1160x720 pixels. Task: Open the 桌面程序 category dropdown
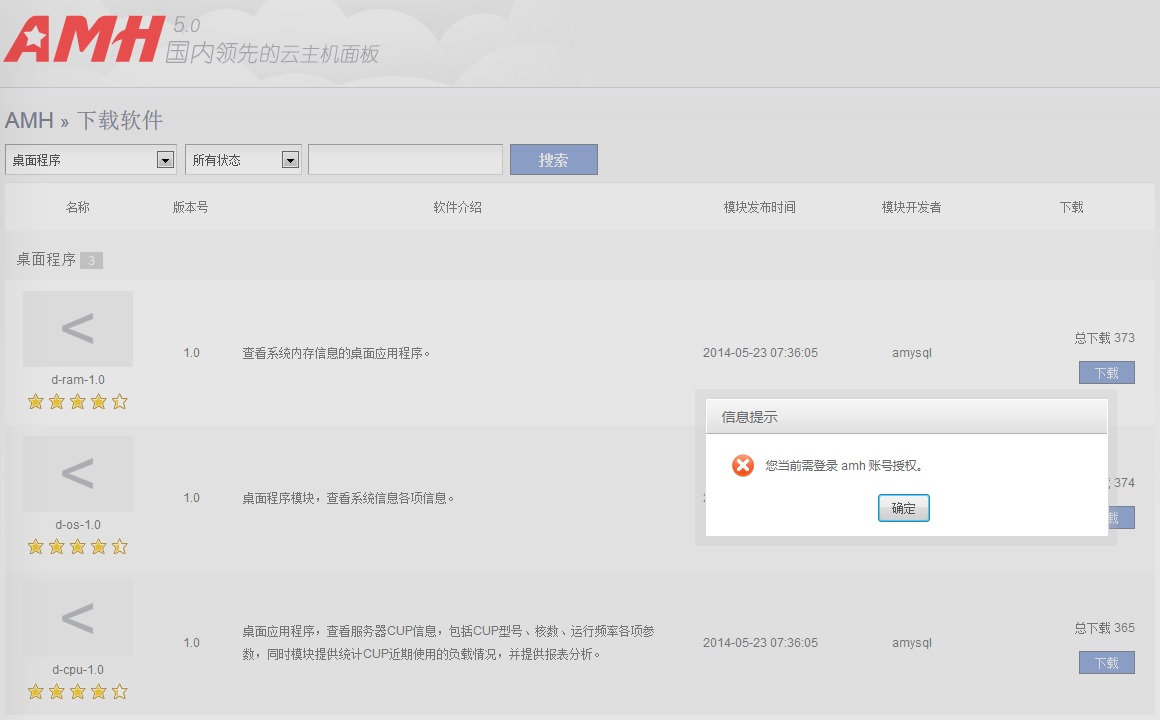[91, 160]
